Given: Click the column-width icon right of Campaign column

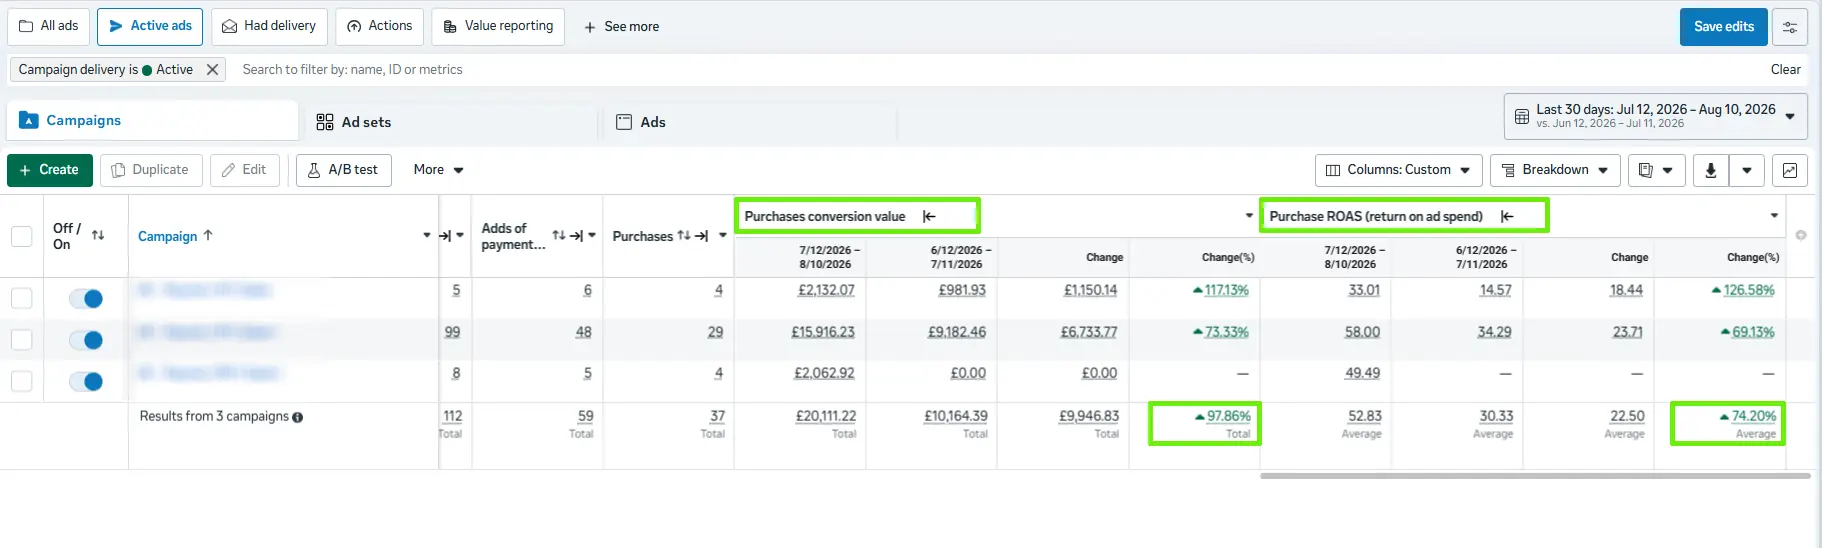Looking at the screenshot, I should click(445, 236).
